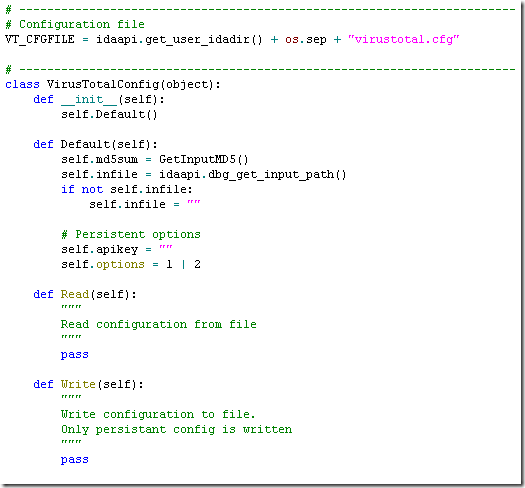Click idaapi.dbg_get_input_path() call
This screenshot has height=488, width=525.
coord(253,174)
